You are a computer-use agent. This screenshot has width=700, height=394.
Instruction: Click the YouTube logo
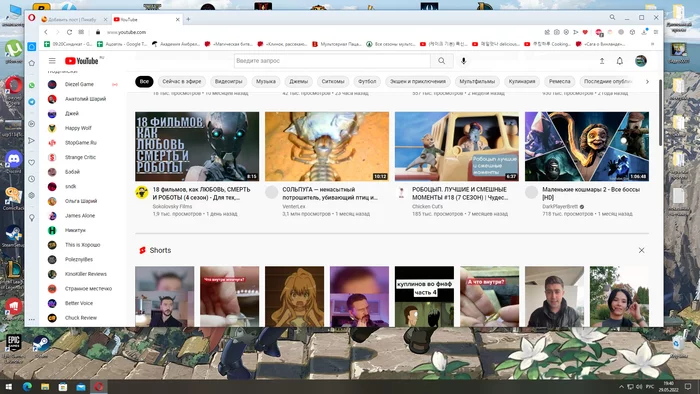82,61
